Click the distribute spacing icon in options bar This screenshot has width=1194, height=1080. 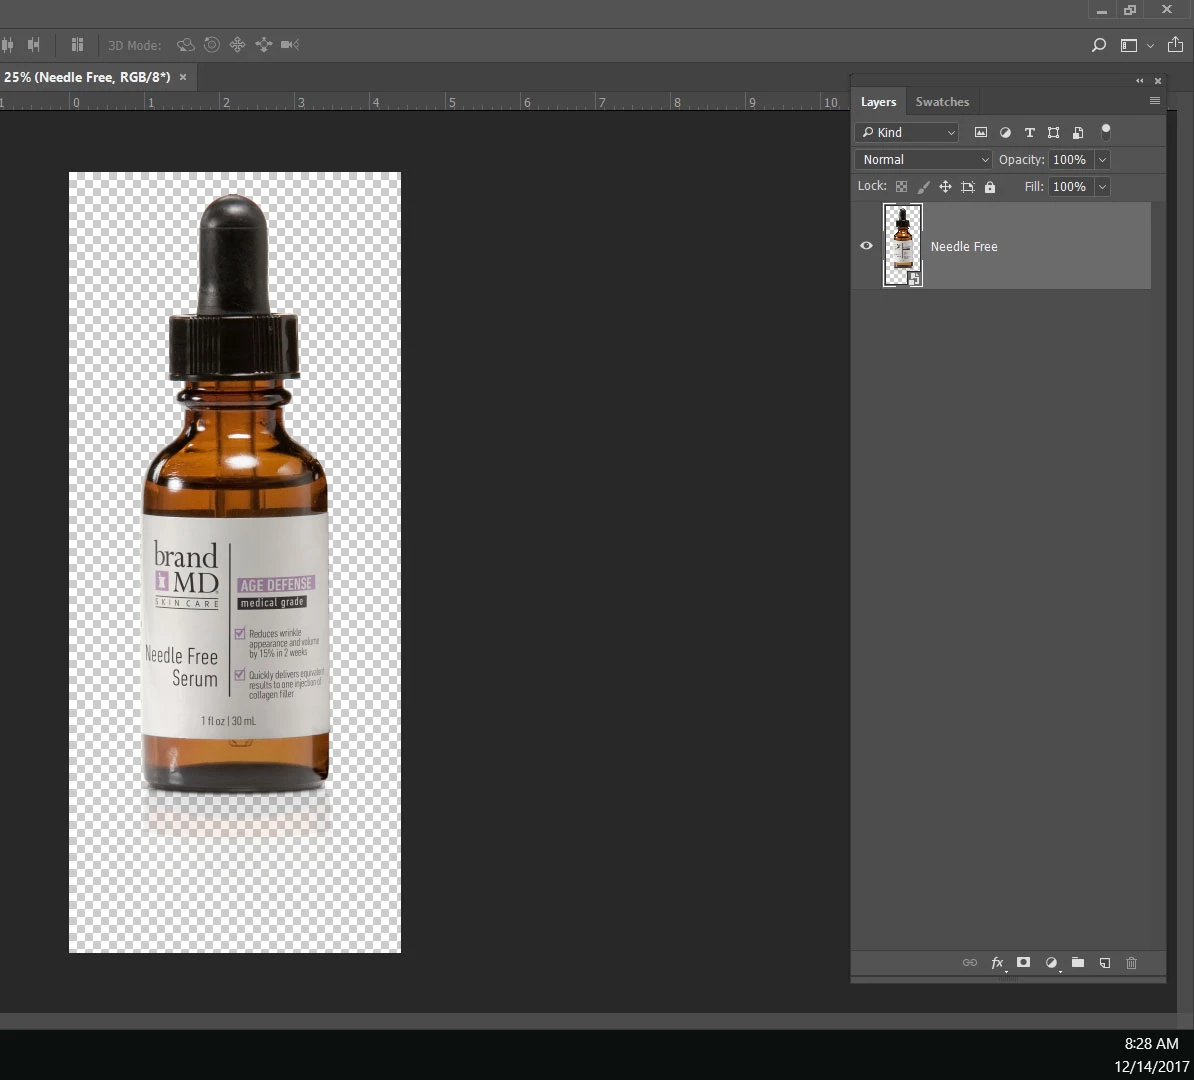click(77, 45)
